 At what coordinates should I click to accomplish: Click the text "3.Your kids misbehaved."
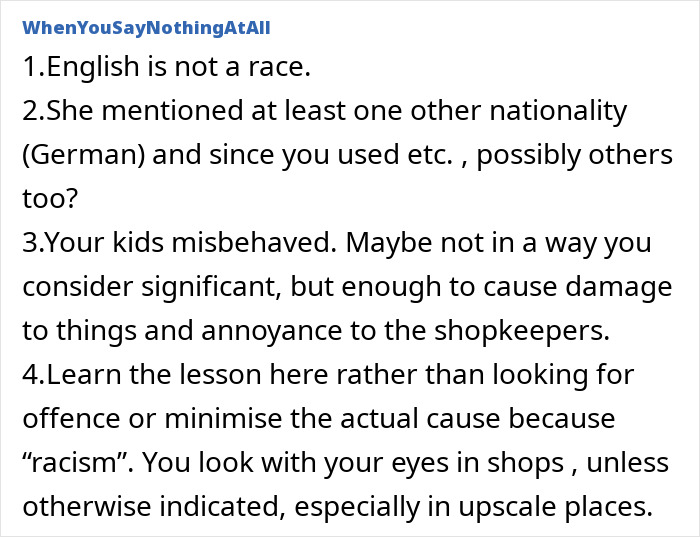[x=179, y=242]
